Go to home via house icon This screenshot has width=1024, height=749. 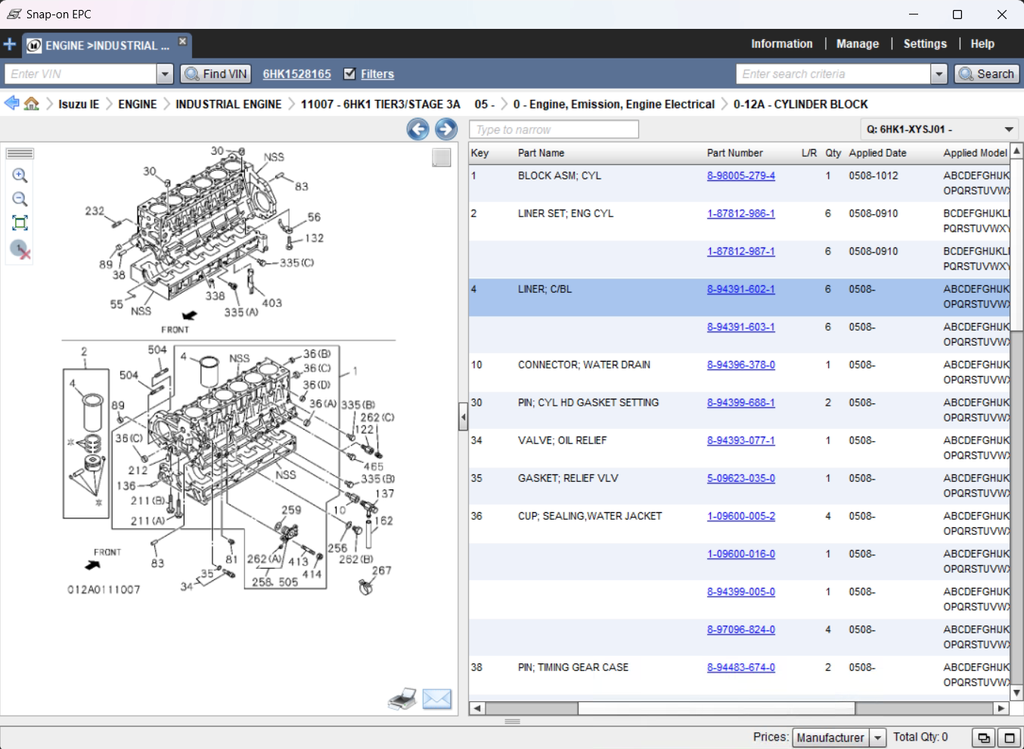pos(31,103)
